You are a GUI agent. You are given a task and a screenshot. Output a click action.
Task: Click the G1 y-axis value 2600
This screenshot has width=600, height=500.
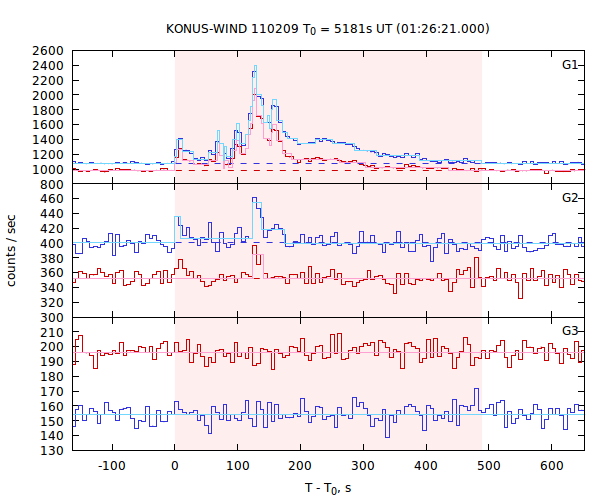coord(48,51)
